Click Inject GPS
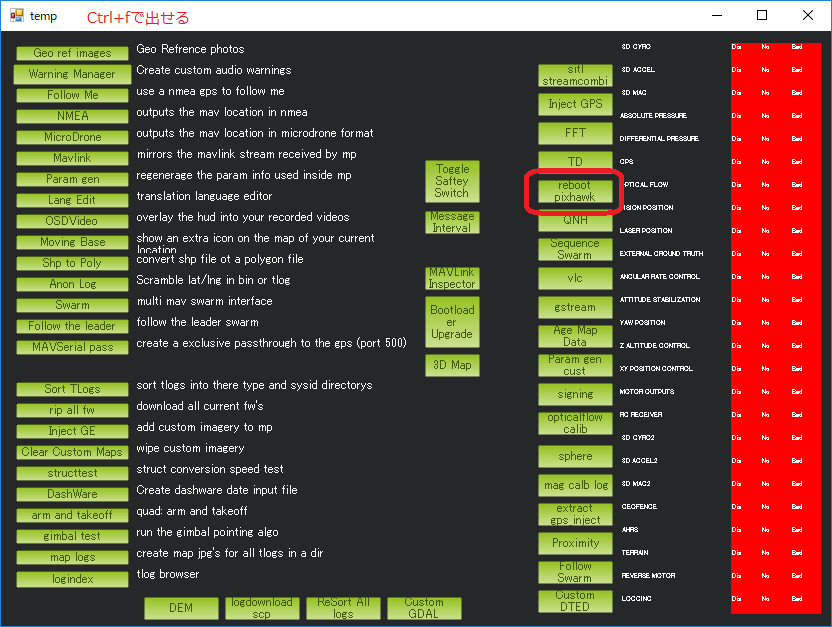The image size is (832, 627). pos(575,103)
